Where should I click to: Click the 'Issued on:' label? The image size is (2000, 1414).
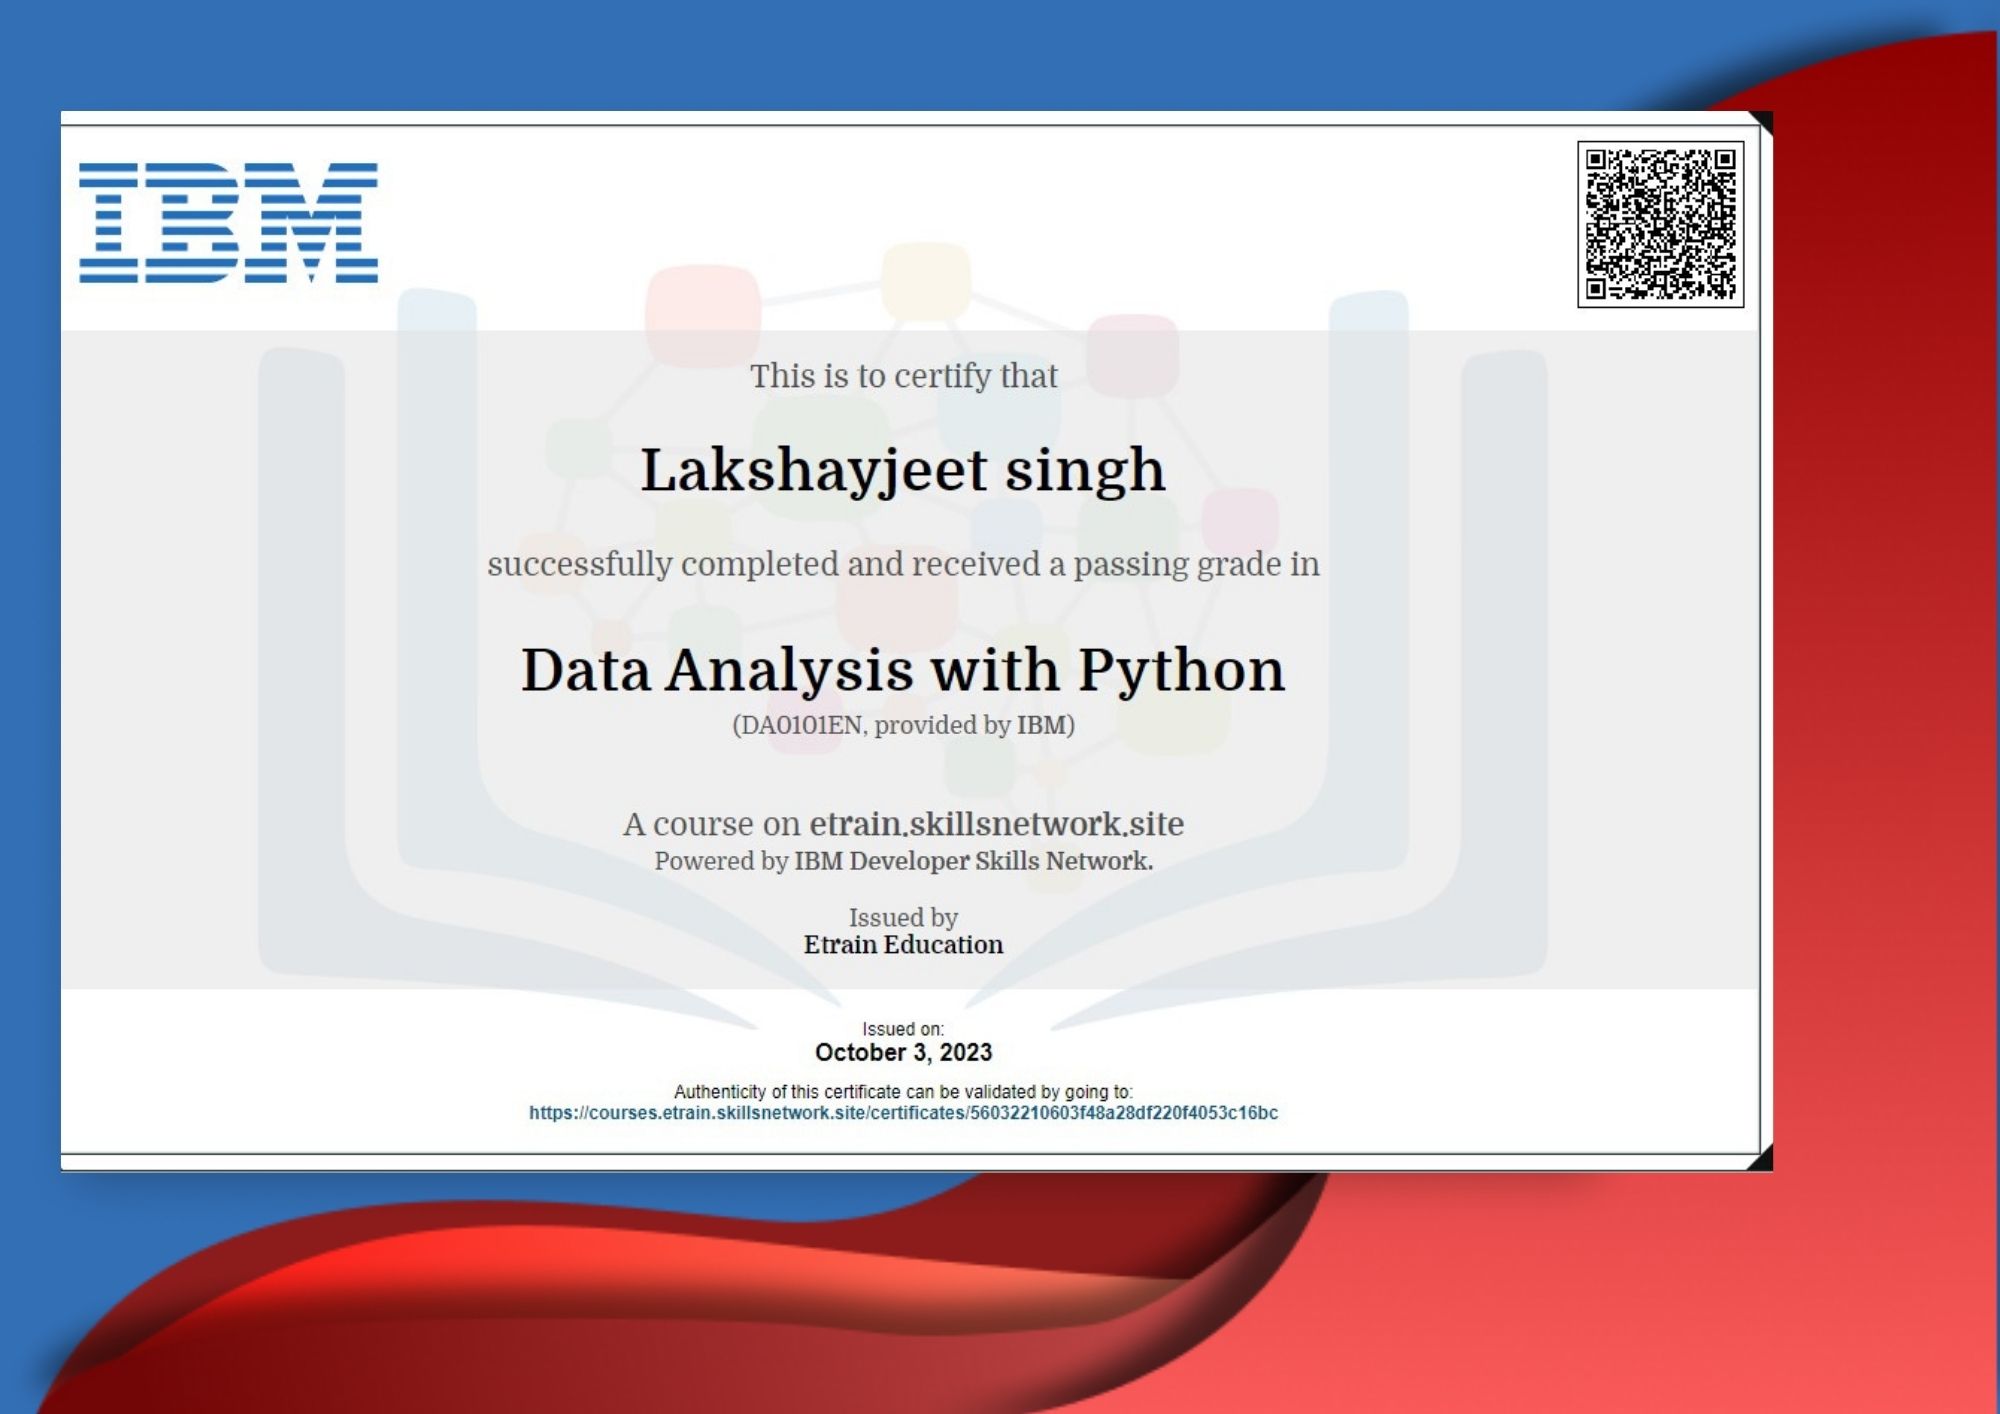pos(903,1029)
